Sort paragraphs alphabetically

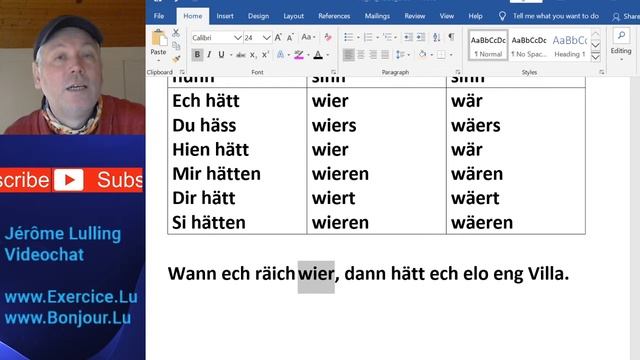click(x=437, y=38)
